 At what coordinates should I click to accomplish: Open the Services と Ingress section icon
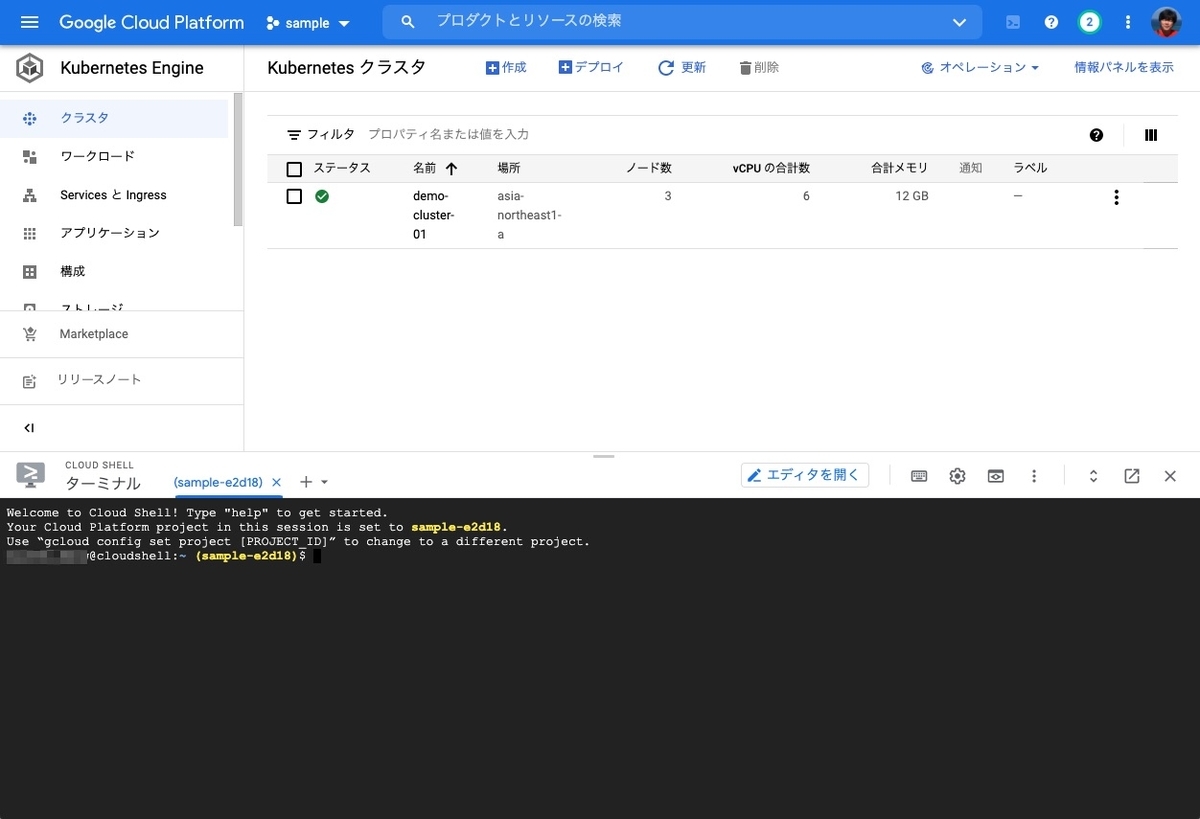29,195
